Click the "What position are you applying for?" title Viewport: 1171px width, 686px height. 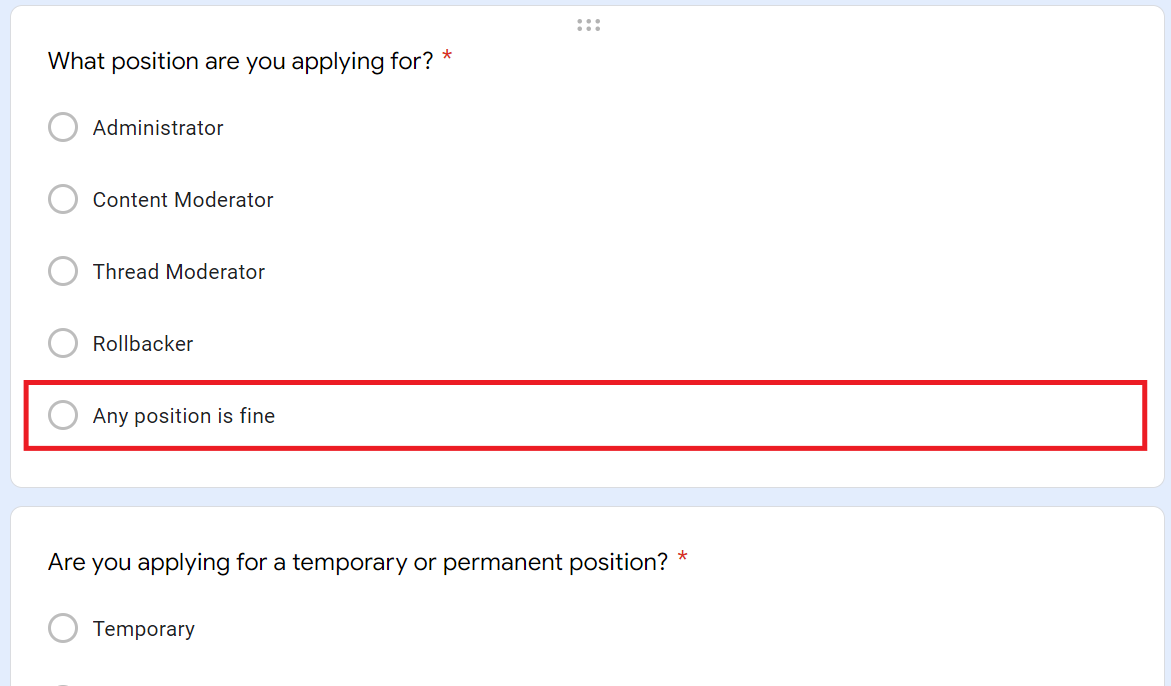pyautogui.click(x=240, y=61)
